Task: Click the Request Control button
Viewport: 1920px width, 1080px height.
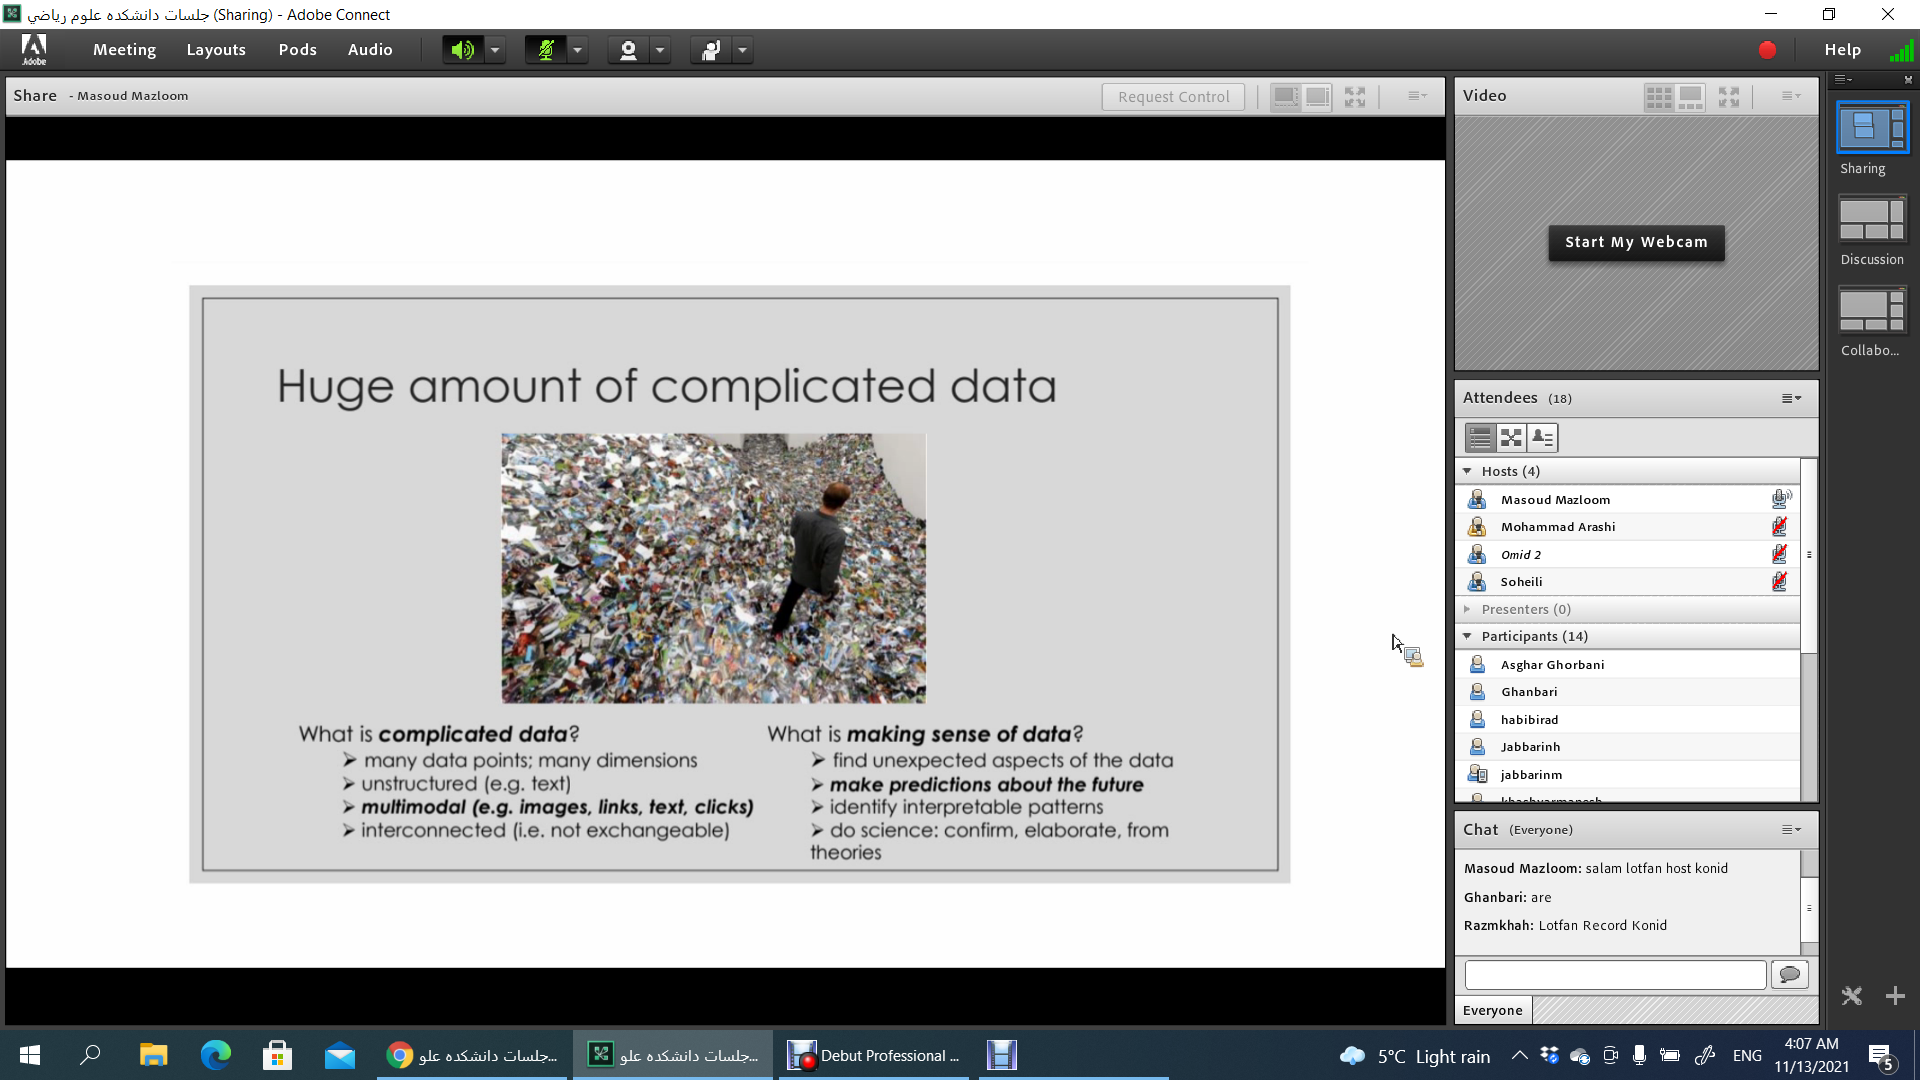Action: (x=1173, y=97)
